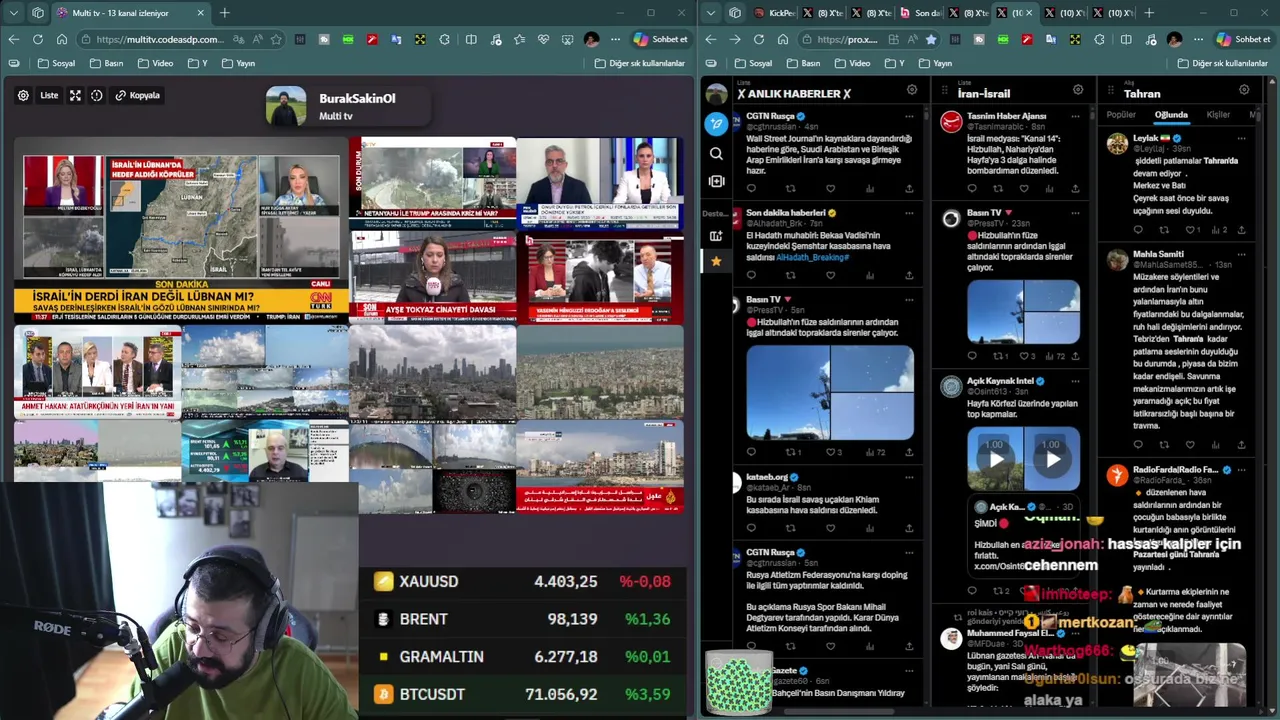Switch to the KickPe browser tab
The width and height of the screenshot is (1280, 720).
774,13
